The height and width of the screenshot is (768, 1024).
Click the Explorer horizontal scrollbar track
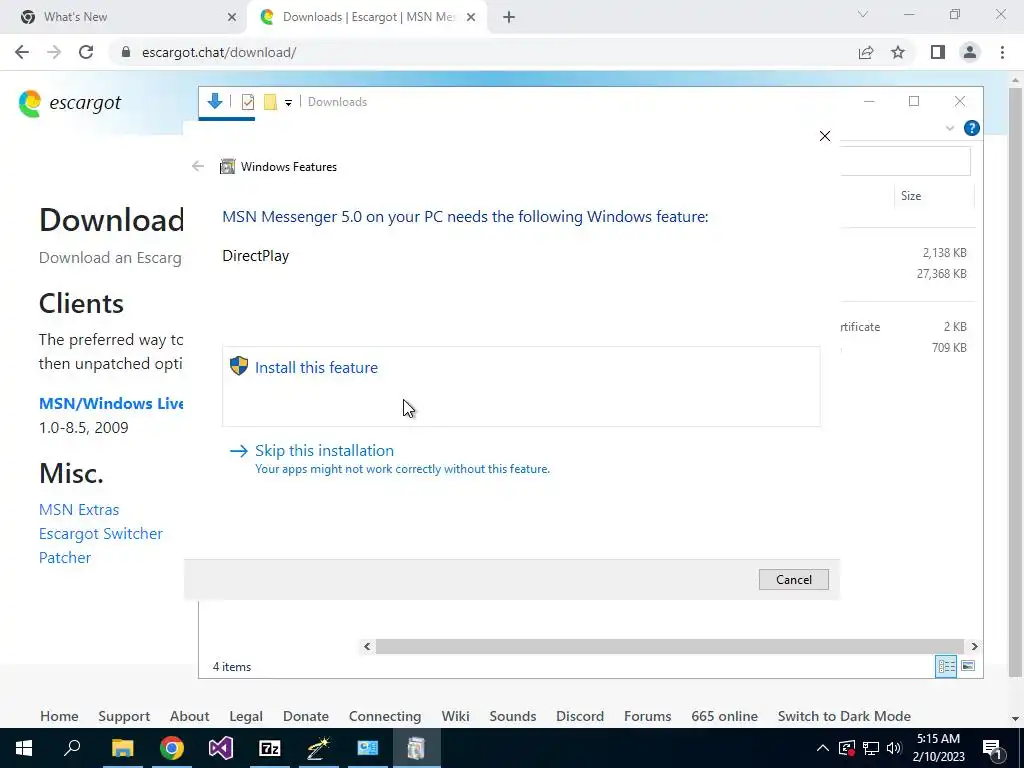[670, 647]
